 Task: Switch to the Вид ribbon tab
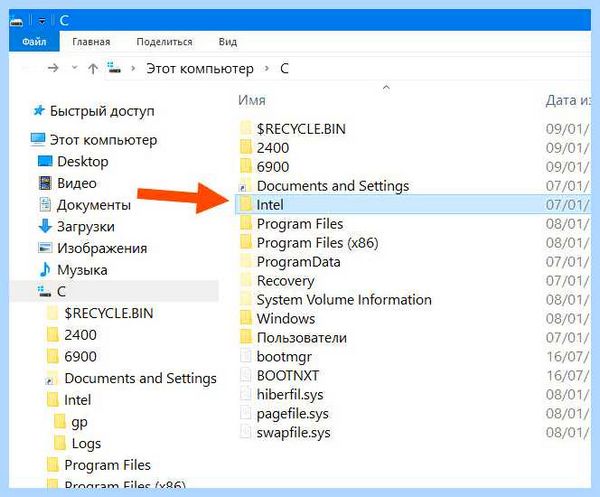228,42
